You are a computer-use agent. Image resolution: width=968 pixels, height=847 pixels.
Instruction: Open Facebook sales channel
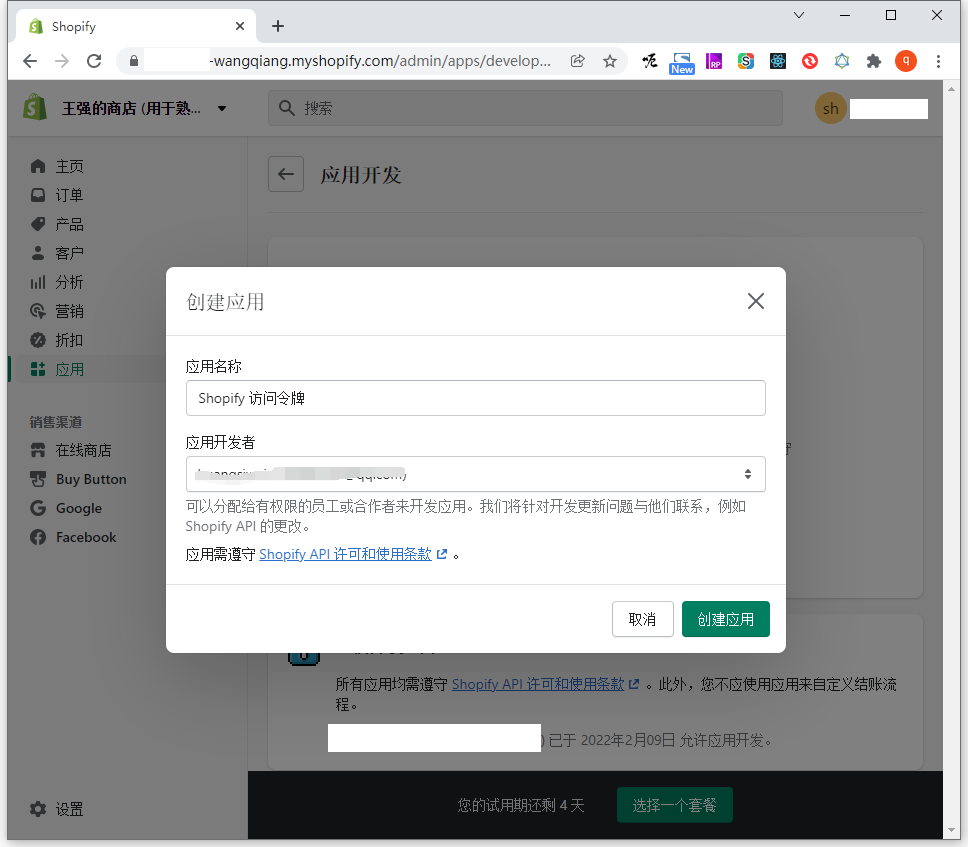86,537
